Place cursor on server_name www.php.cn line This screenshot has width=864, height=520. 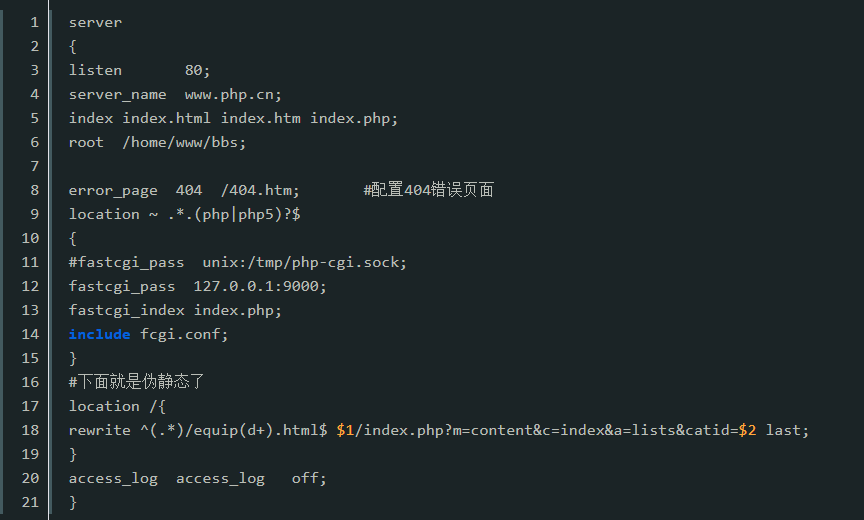[175, 95]
